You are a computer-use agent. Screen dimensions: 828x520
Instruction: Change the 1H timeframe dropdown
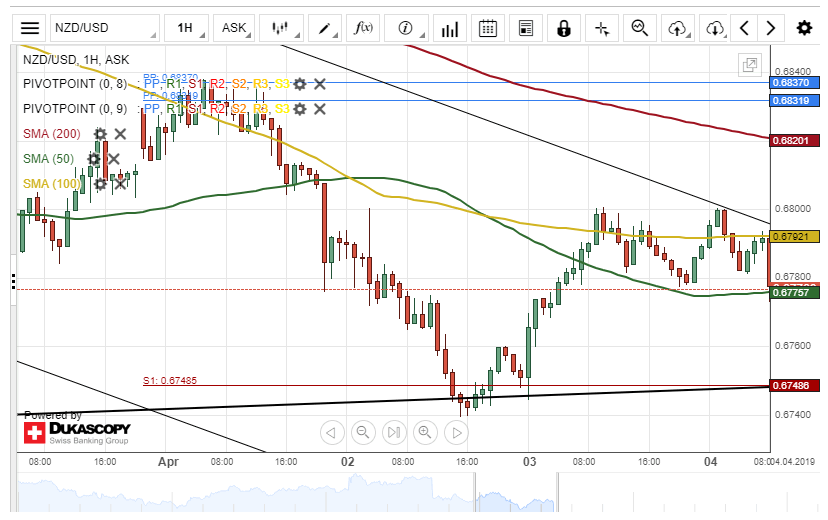186,28
